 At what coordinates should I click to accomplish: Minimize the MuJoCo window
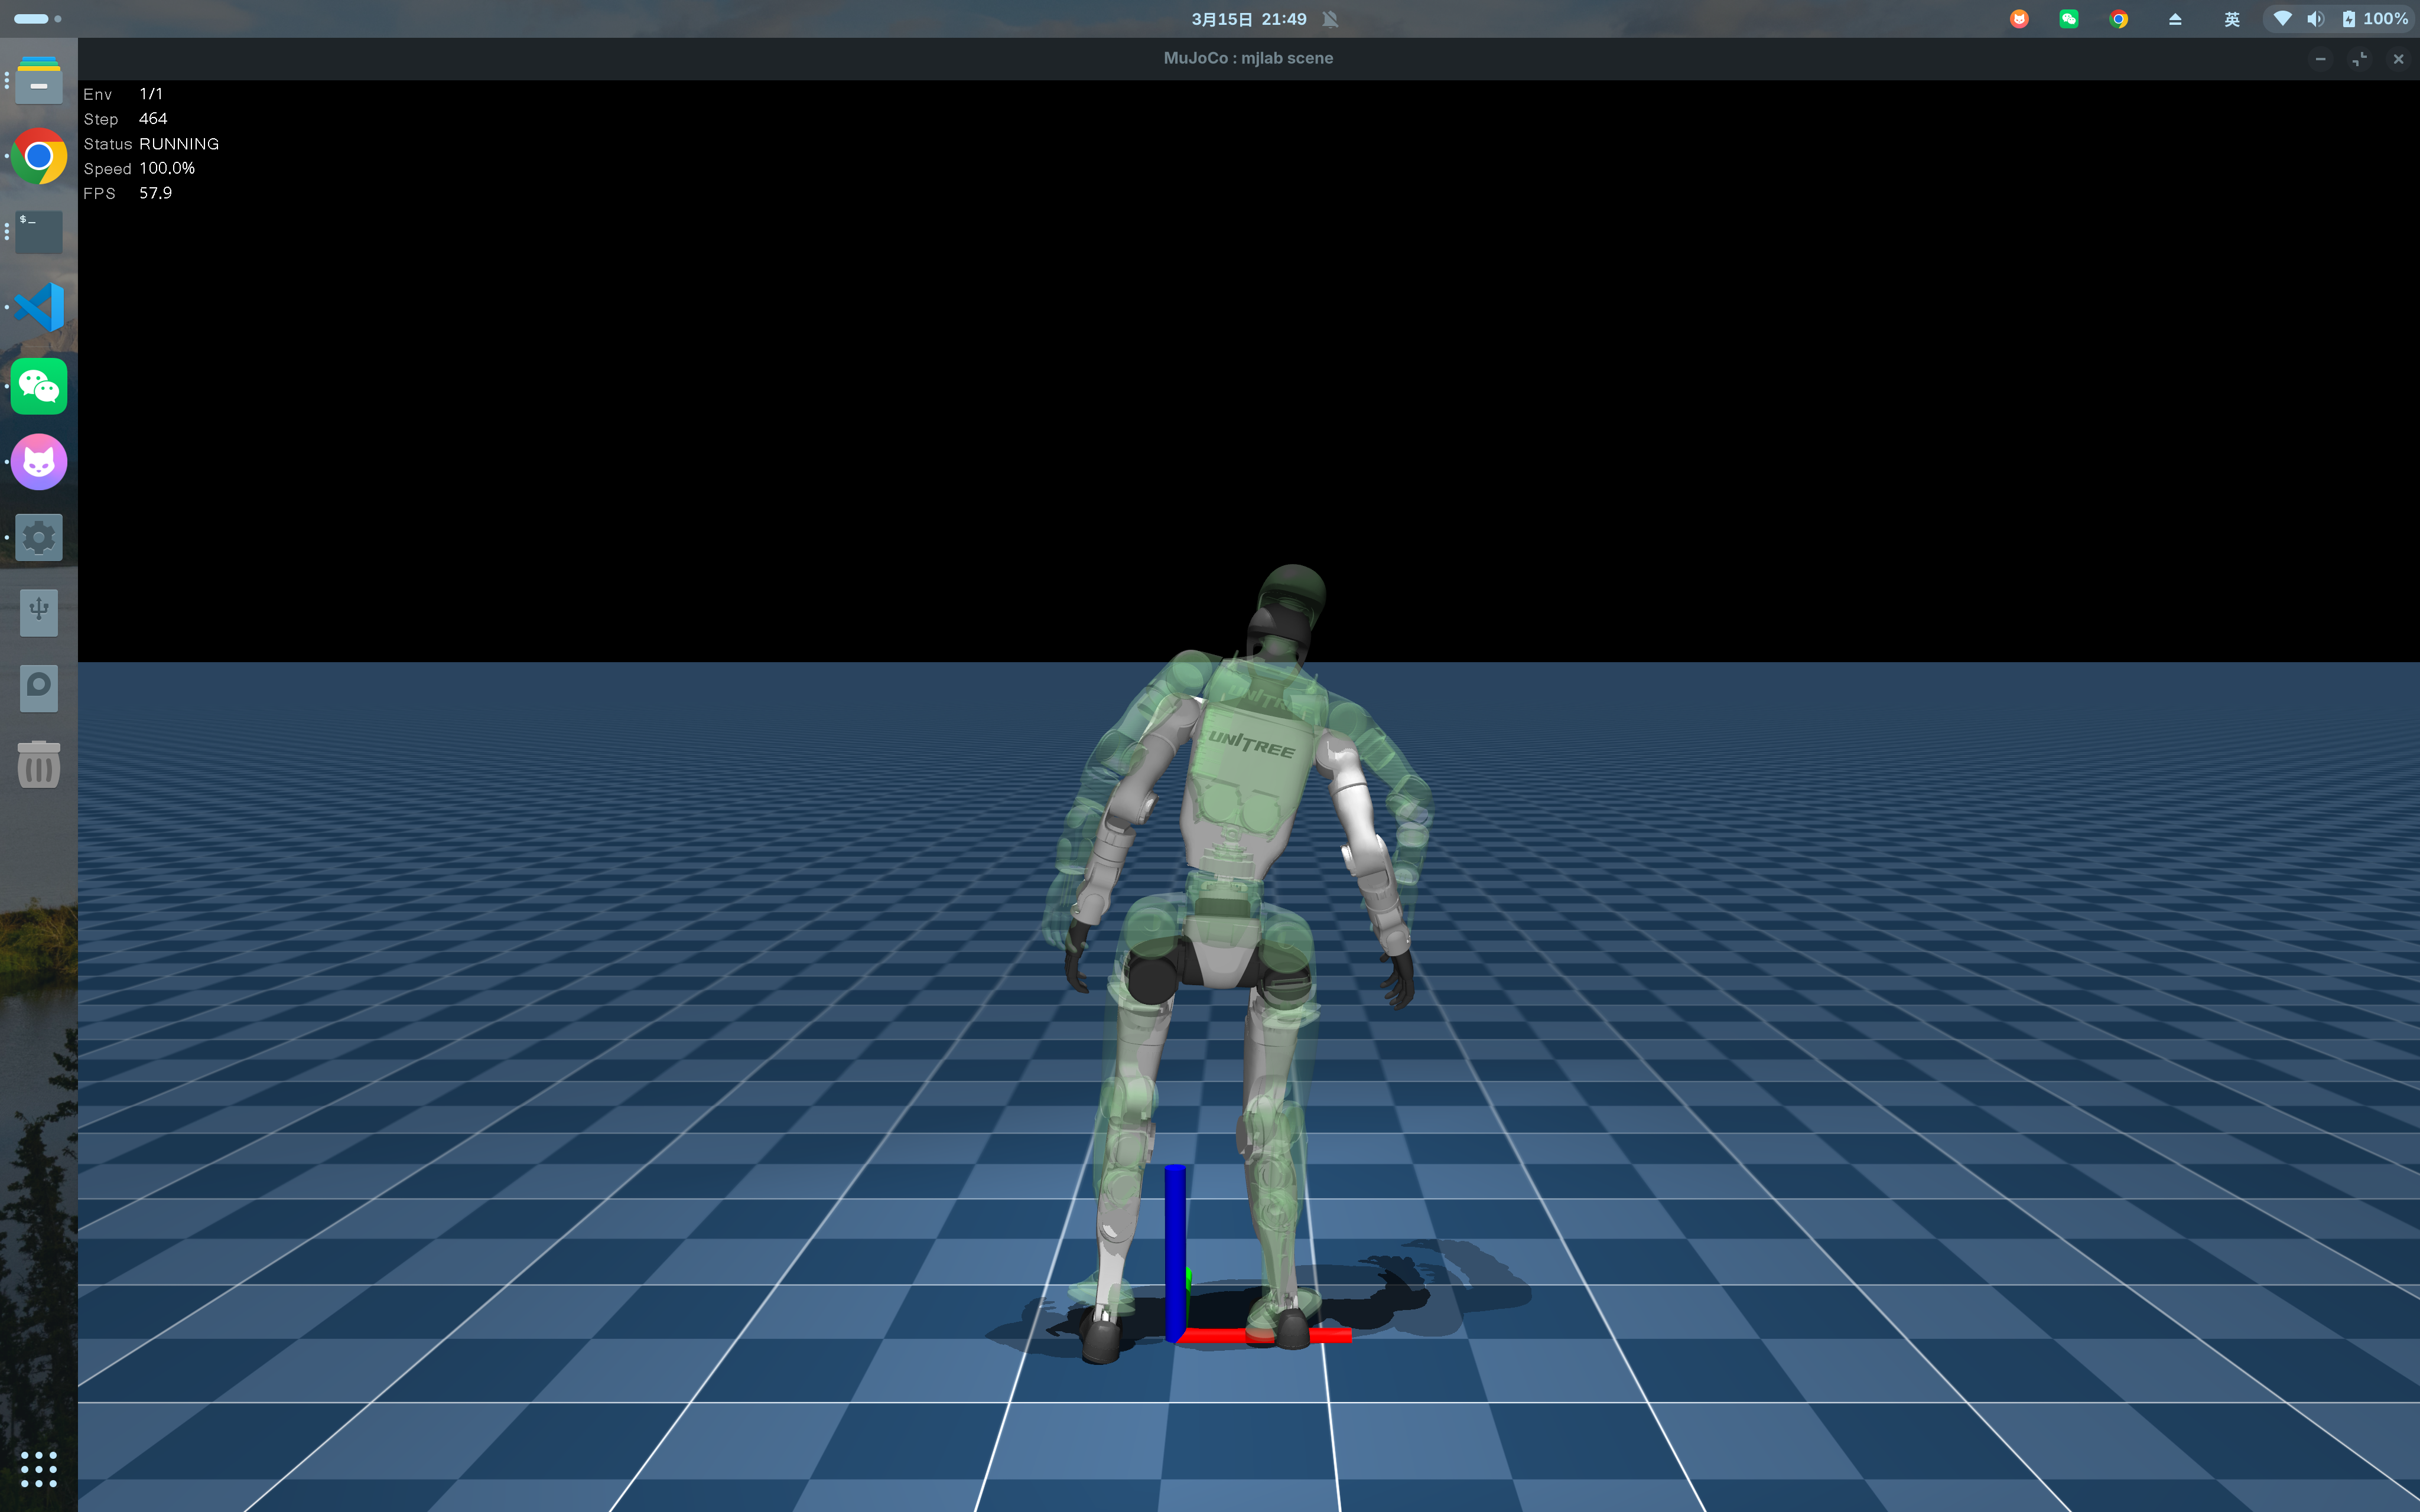pos(2321,59)
